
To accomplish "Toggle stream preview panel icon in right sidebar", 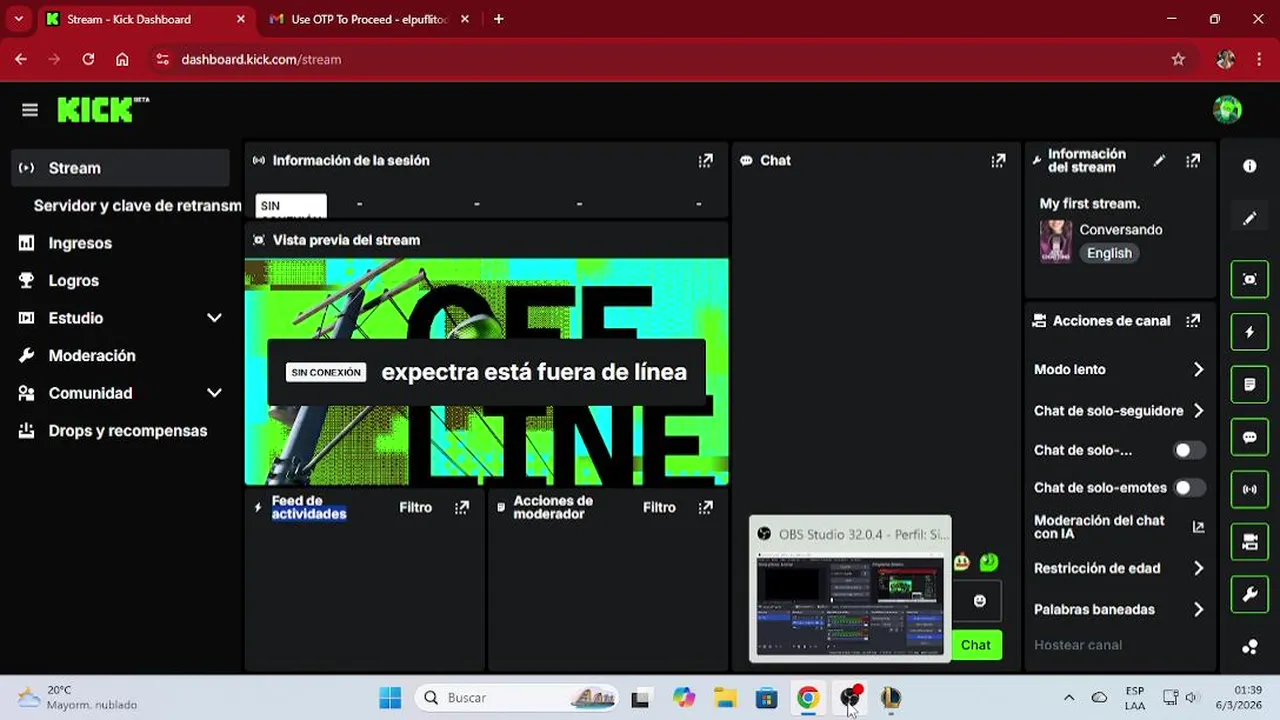I will 1249,279.
